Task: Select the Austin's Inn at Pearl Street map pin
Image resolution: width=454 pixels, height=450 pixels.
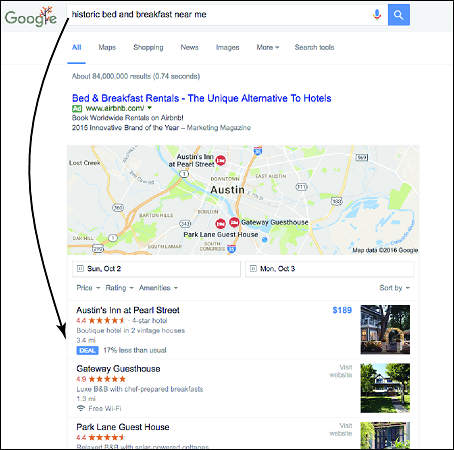Action: [x=220, y=161]
